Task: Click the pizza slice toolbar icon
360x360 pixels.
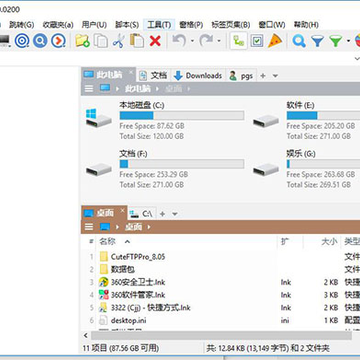Action: pos(275,41)
